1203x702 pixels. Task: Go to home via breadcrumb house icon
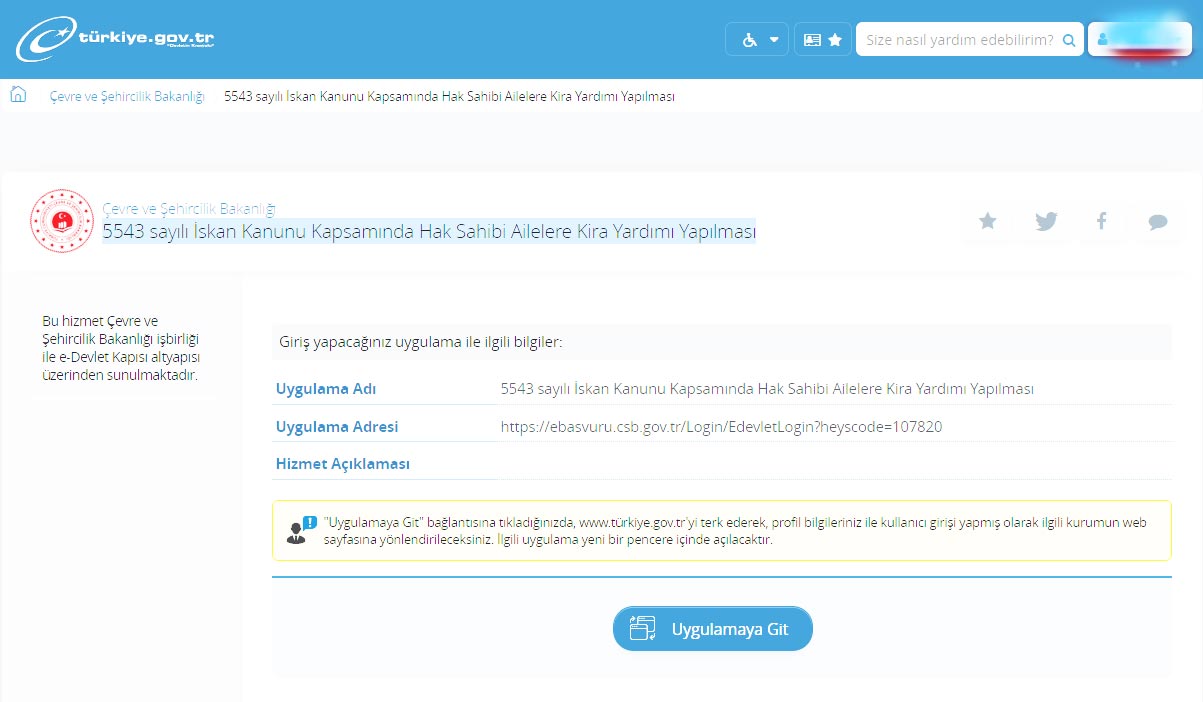point(18,95)
